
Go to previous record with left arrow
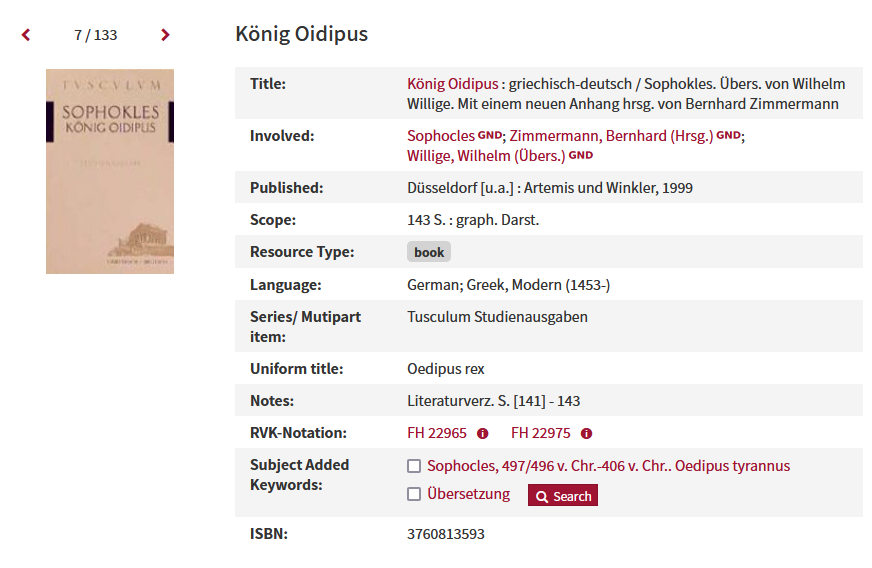coord(26,35)
